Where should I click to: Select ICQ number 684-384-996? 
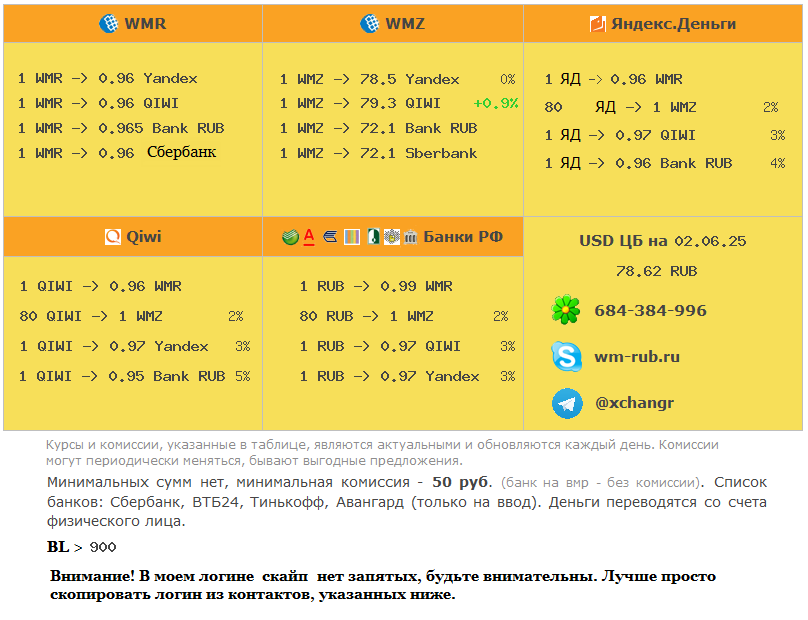(650, 310)
